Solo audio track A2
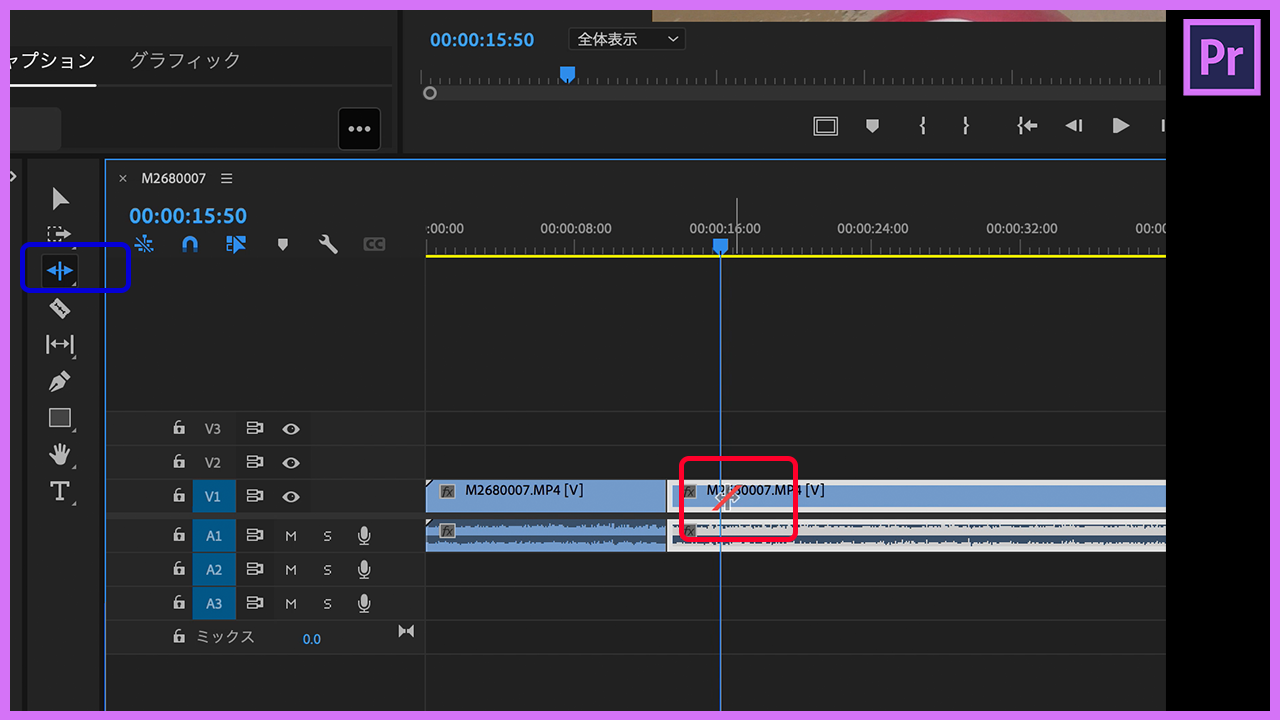 coord(327,571)
